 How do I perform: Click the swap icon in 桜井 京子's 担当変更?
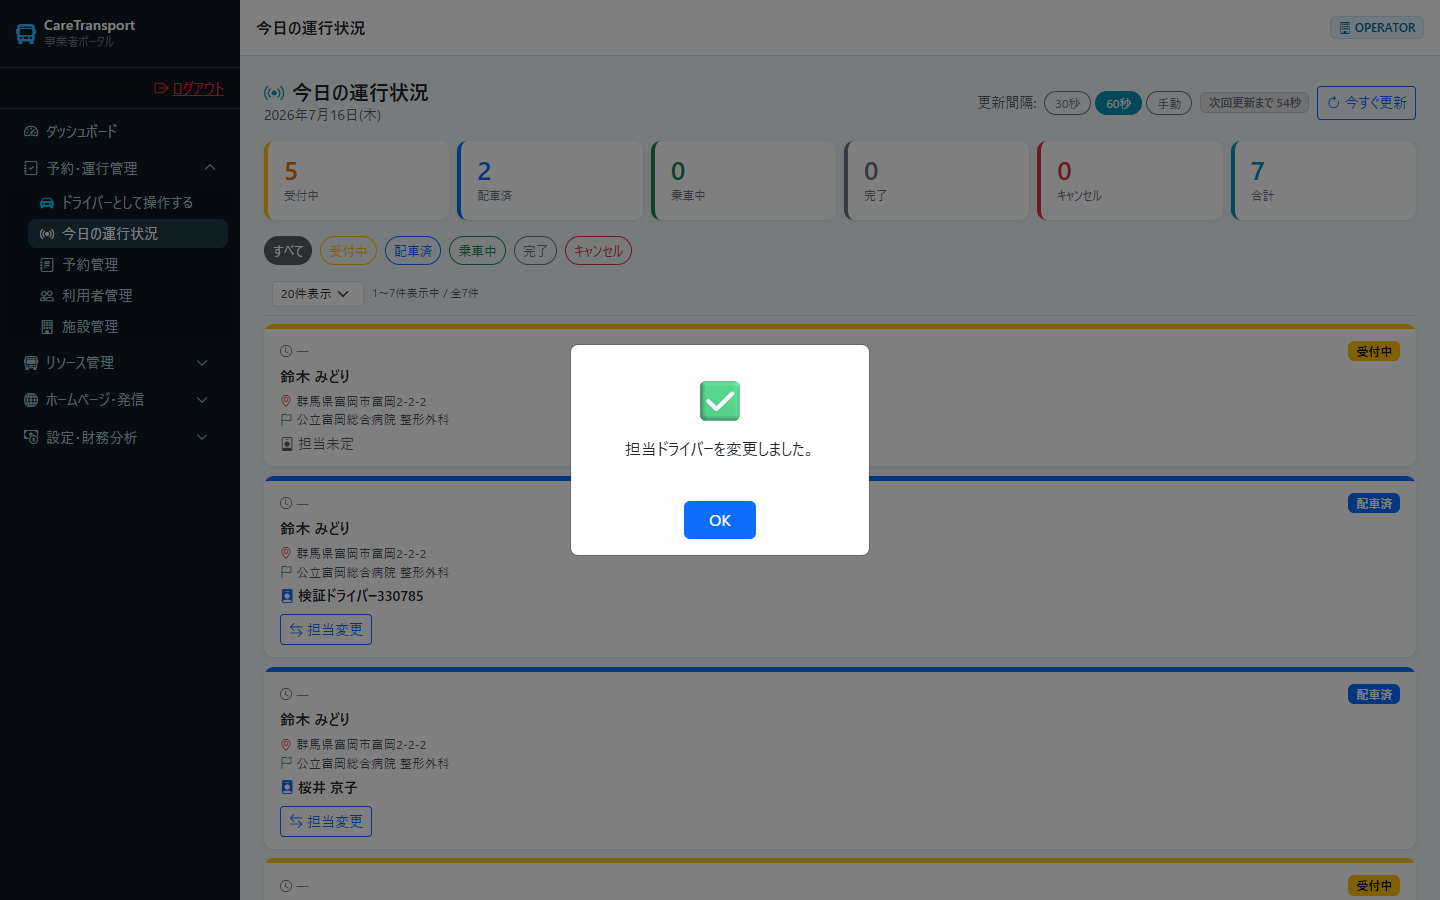click(296, 821)
